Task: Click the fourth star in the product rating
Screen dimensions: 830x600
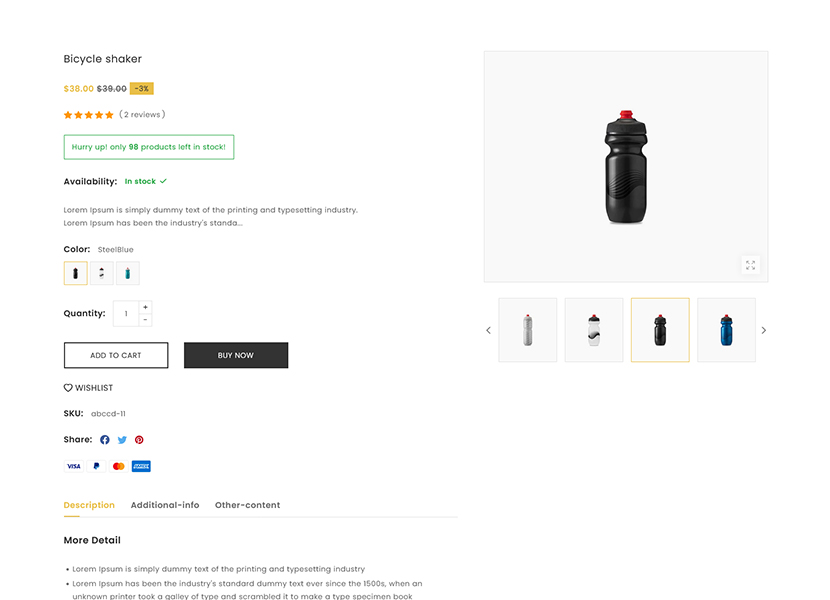Action: click(x=102, y=114)
